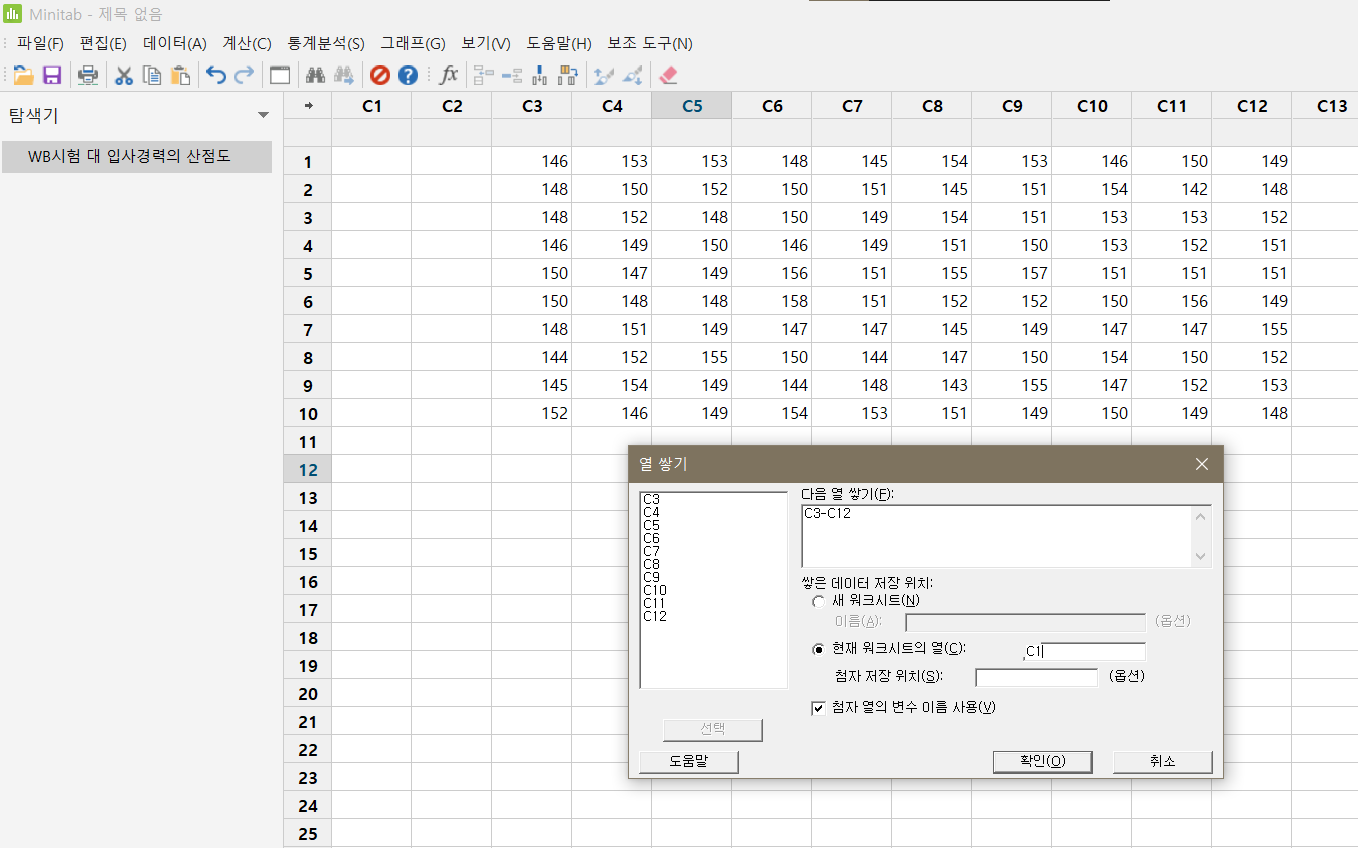The width and height of the screenshot is (1358, 848).
Task: Click the up arrow of the stack columns scrollbar
Action: [x=1201, y=516]
